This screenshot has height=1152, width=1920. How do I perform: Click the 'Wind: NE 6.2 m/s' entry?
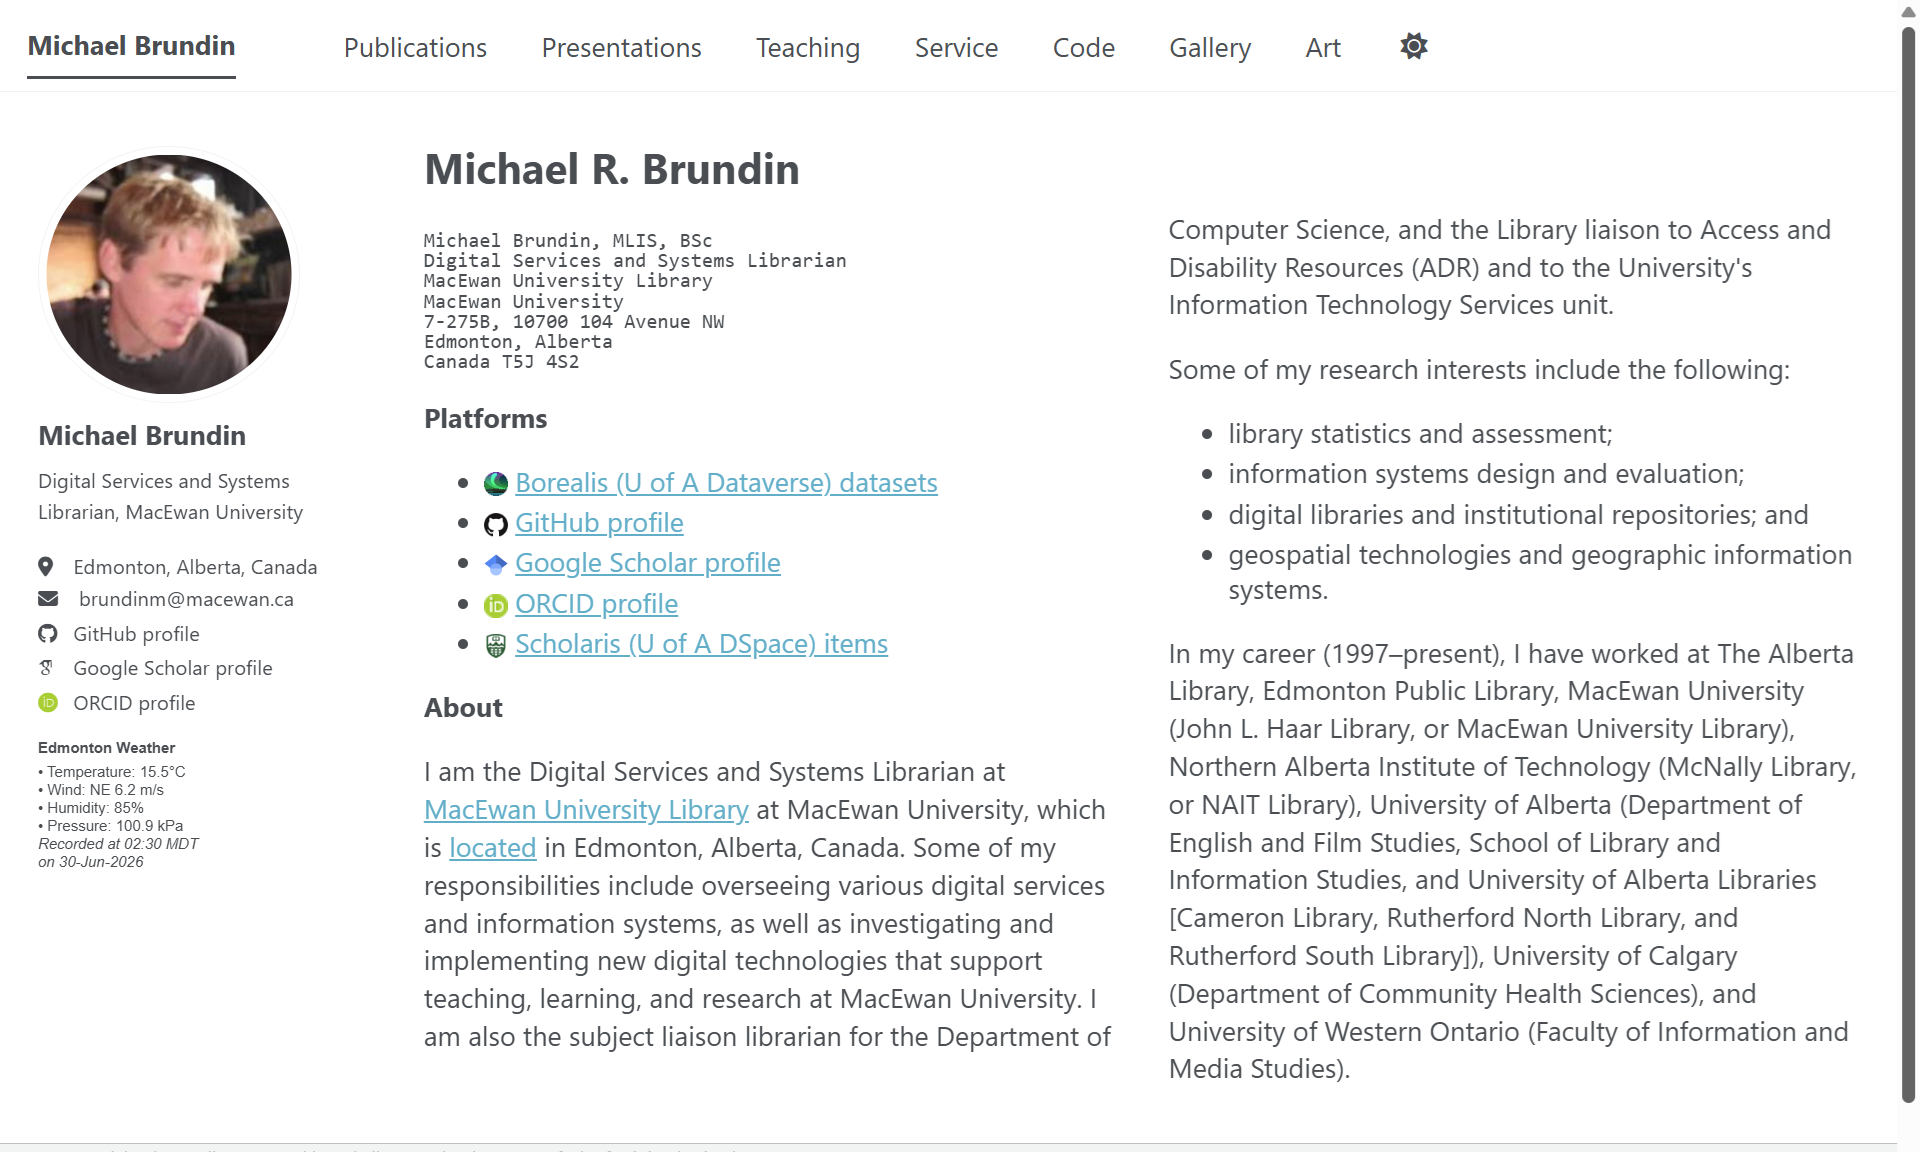click(x=101, y=790)
